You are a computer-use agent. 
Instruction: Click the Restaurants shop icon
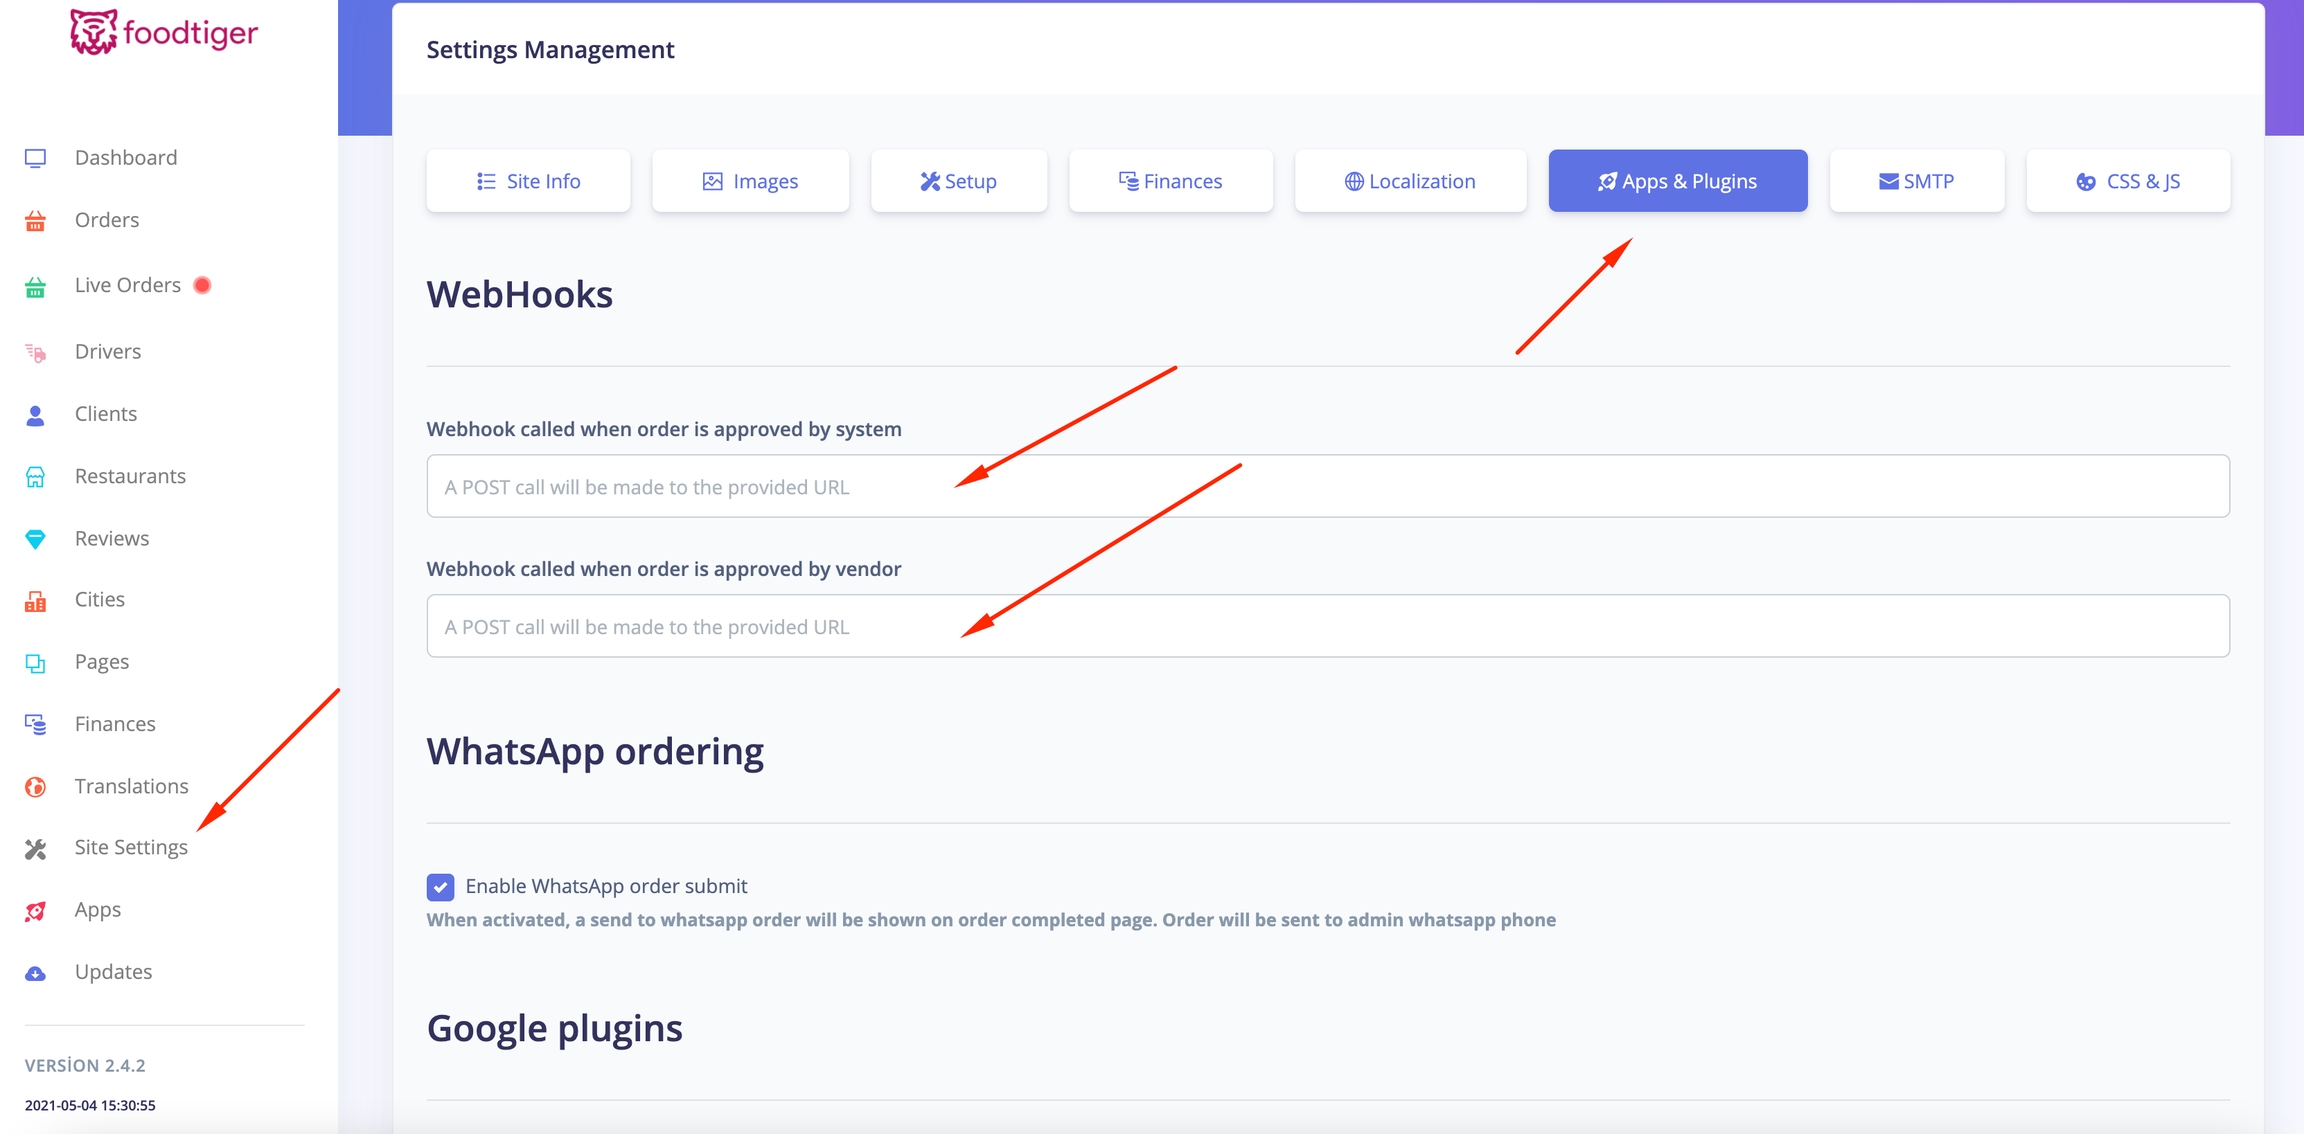(36, 477)
